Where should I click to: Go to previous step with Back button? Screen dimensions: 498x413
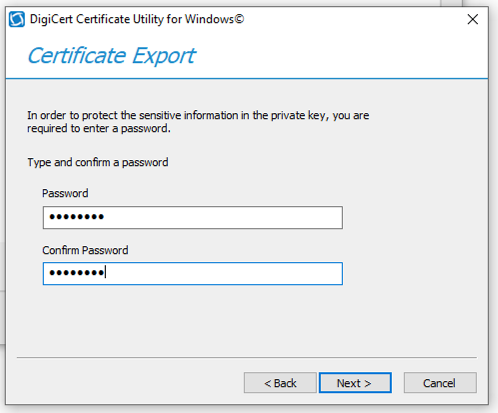click(x=280, y=383)
